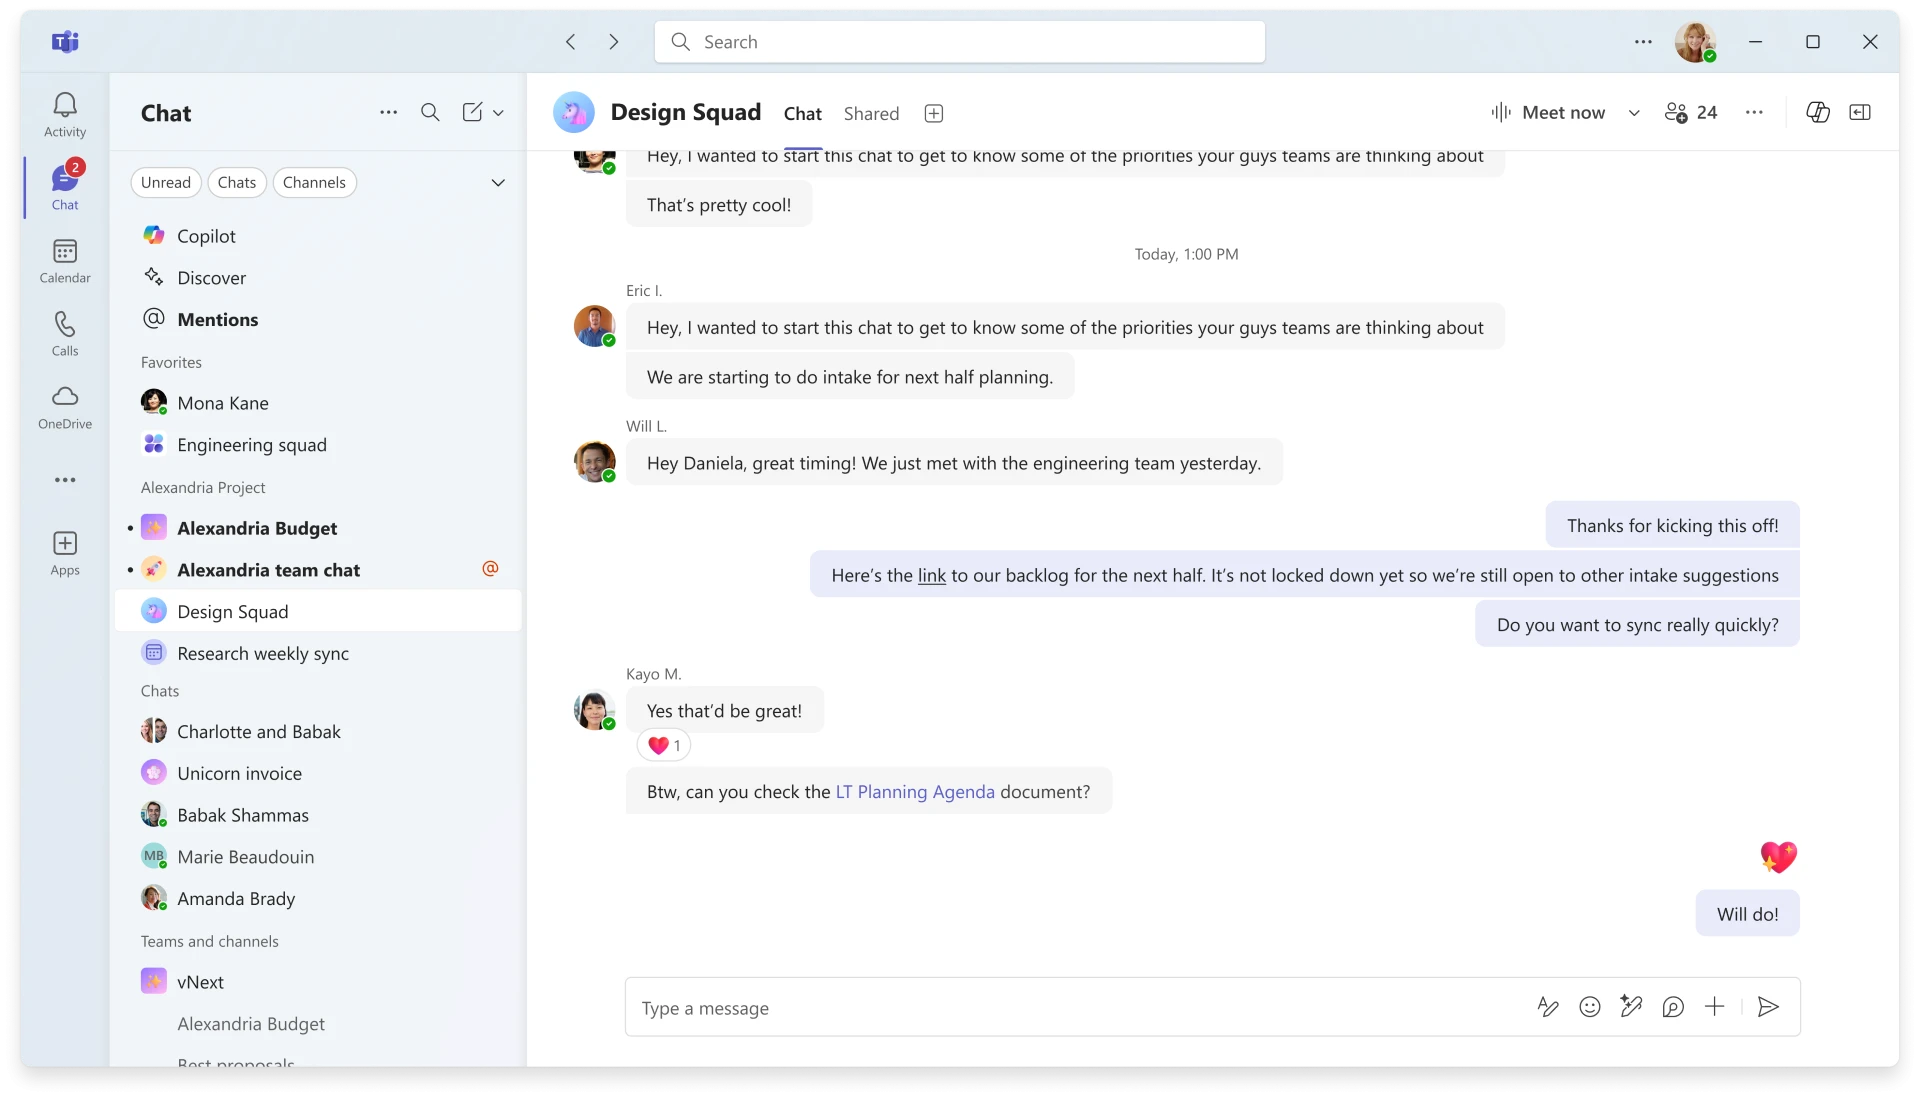Open the emoji picker icon
Viewport: 1920px width, 1098px height.
pyautogui.click(x=1590, y=1007)
